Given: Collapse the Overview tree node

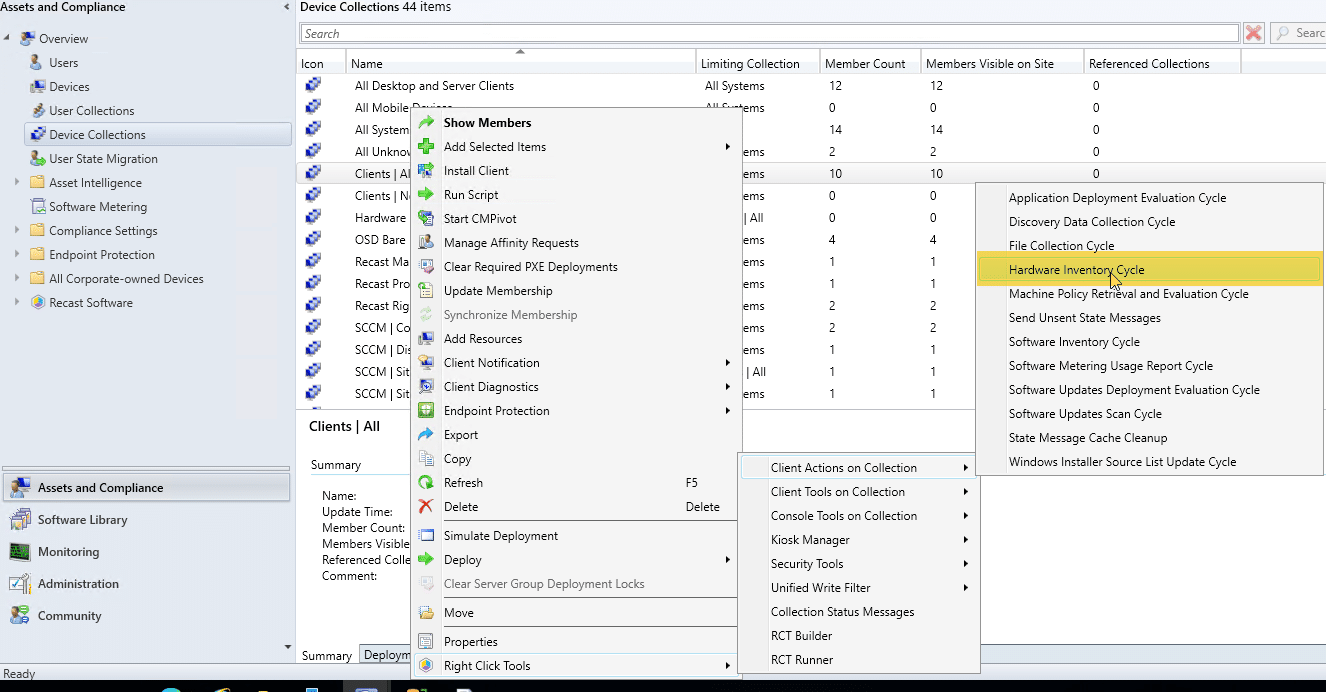Looking at the screenshot, I should [8, 39].
